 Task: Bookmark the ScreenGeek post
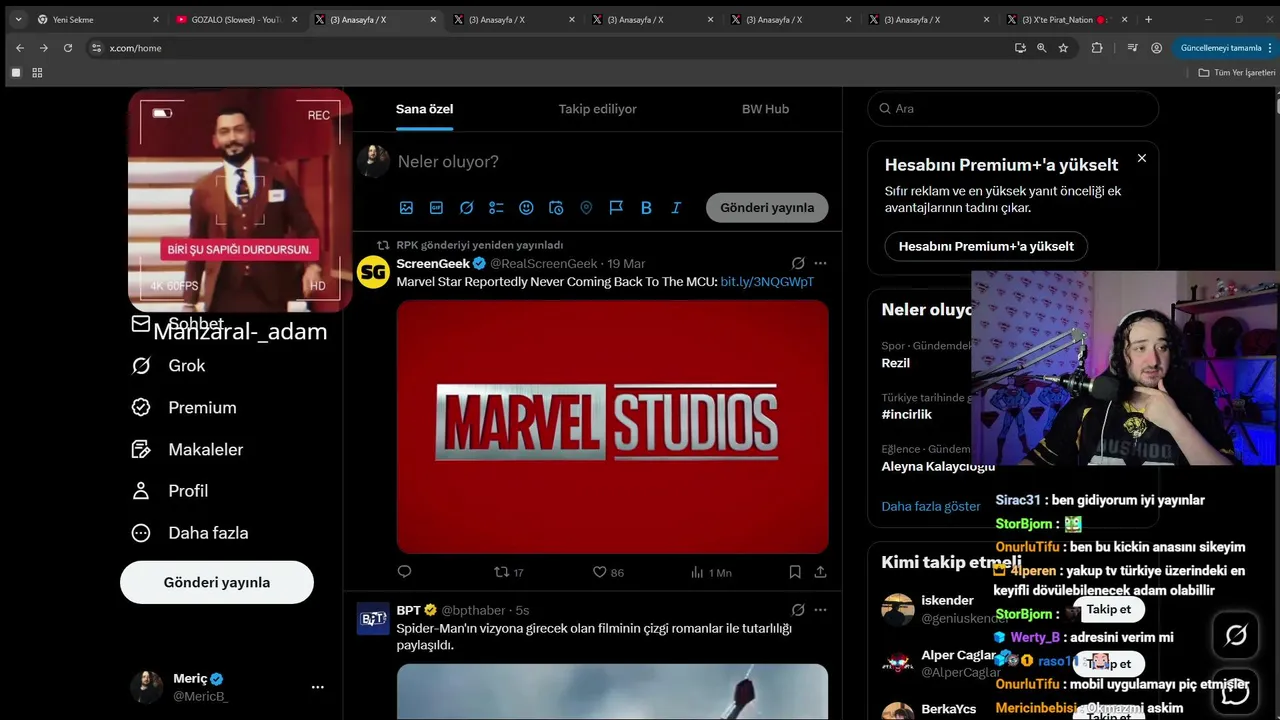795,572
